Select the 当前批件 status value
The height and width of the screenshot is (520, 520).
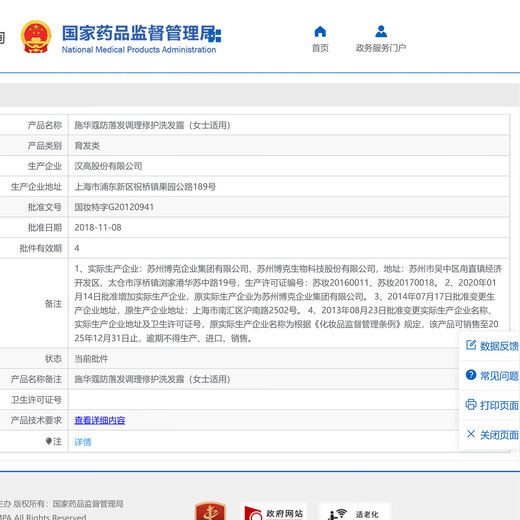tap(91, 359)
